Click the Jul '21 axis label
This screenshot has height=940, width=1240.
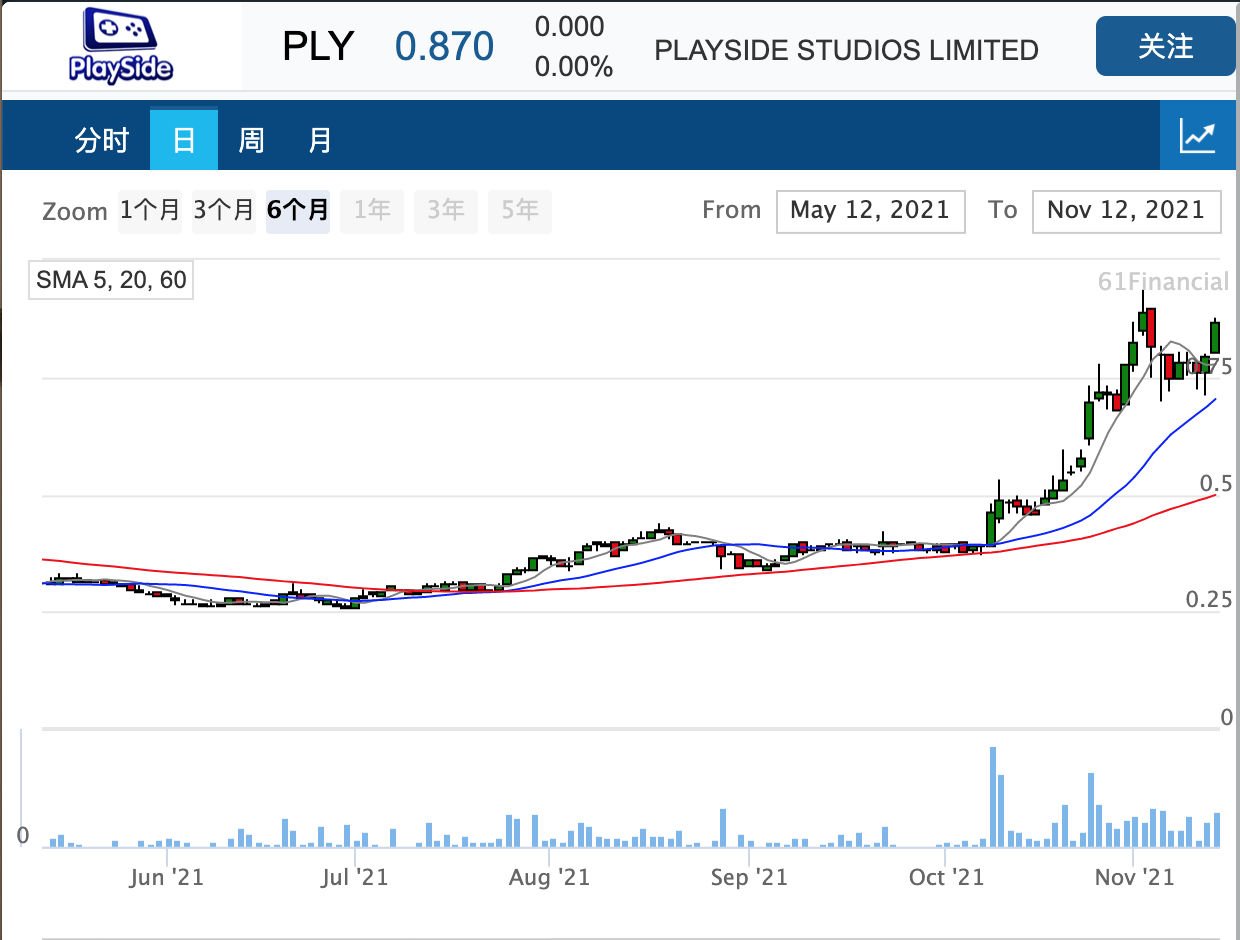click(x=354, y=877)
